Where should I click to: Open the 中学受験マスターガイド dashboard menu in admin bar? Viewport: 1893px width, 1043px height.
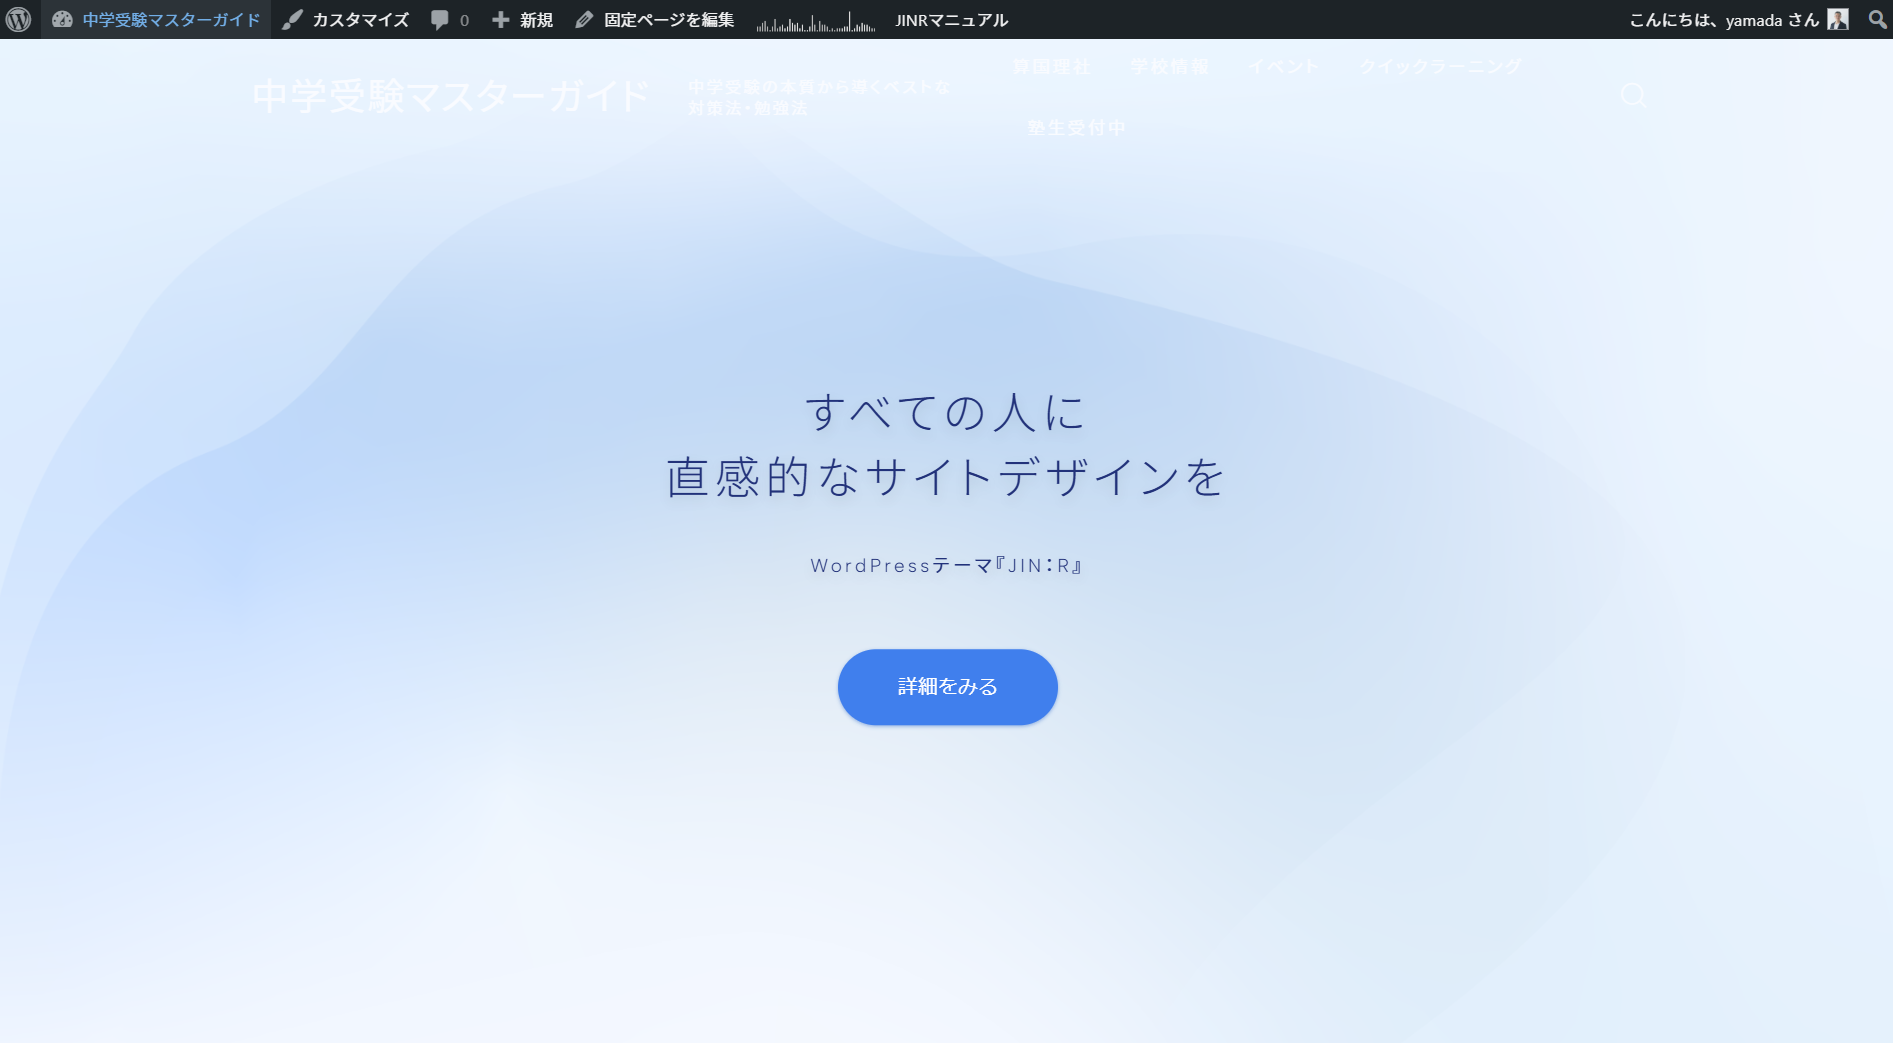157,20
